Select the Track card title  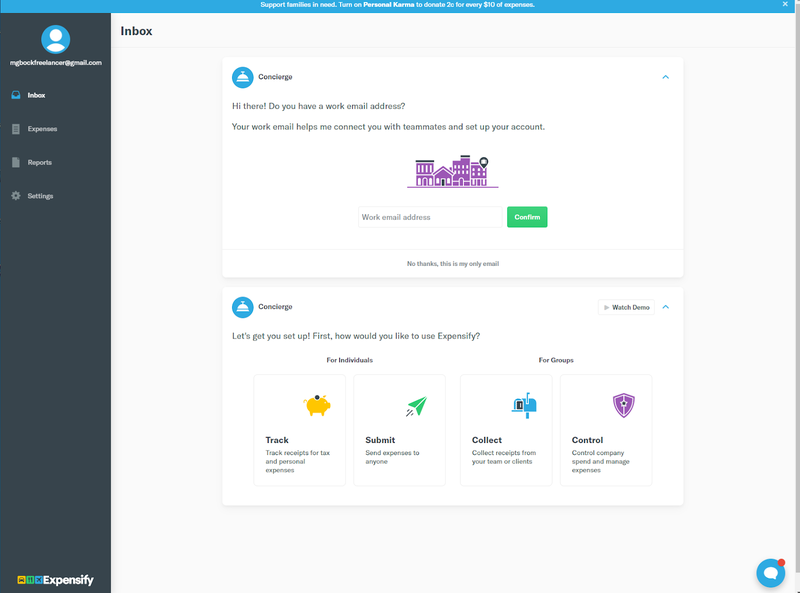pos(277,440)
